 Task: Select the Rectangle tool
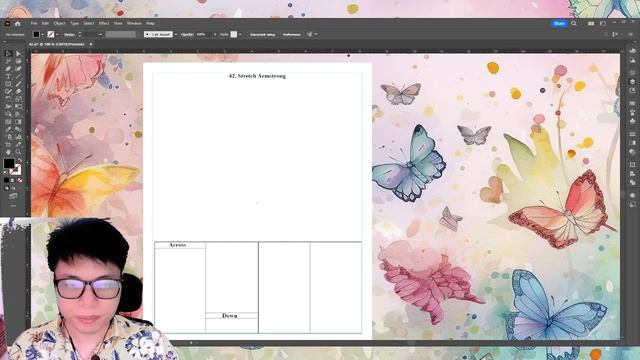coord(8,84)
